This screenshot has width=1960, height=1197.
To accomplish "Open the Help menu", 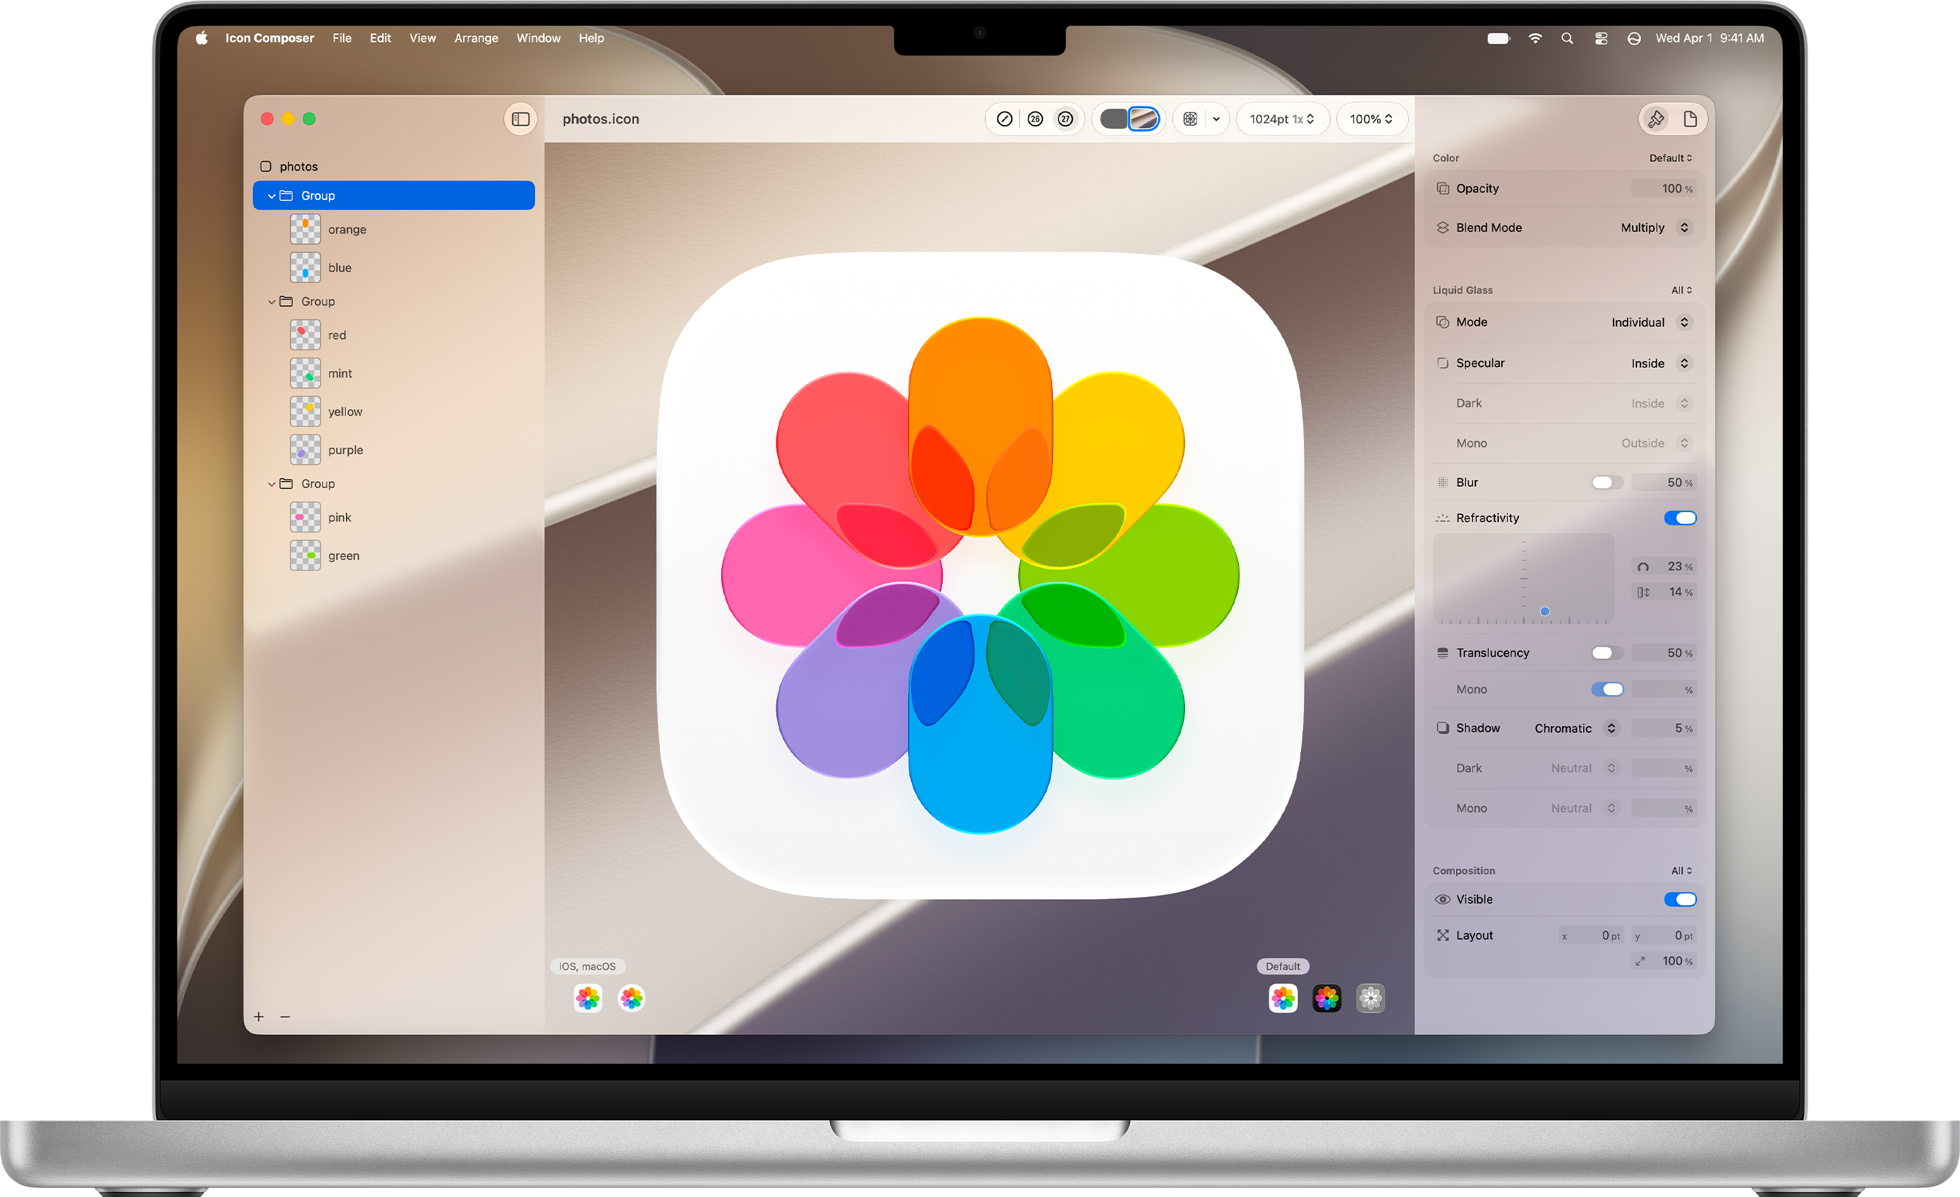I will 591,38.
